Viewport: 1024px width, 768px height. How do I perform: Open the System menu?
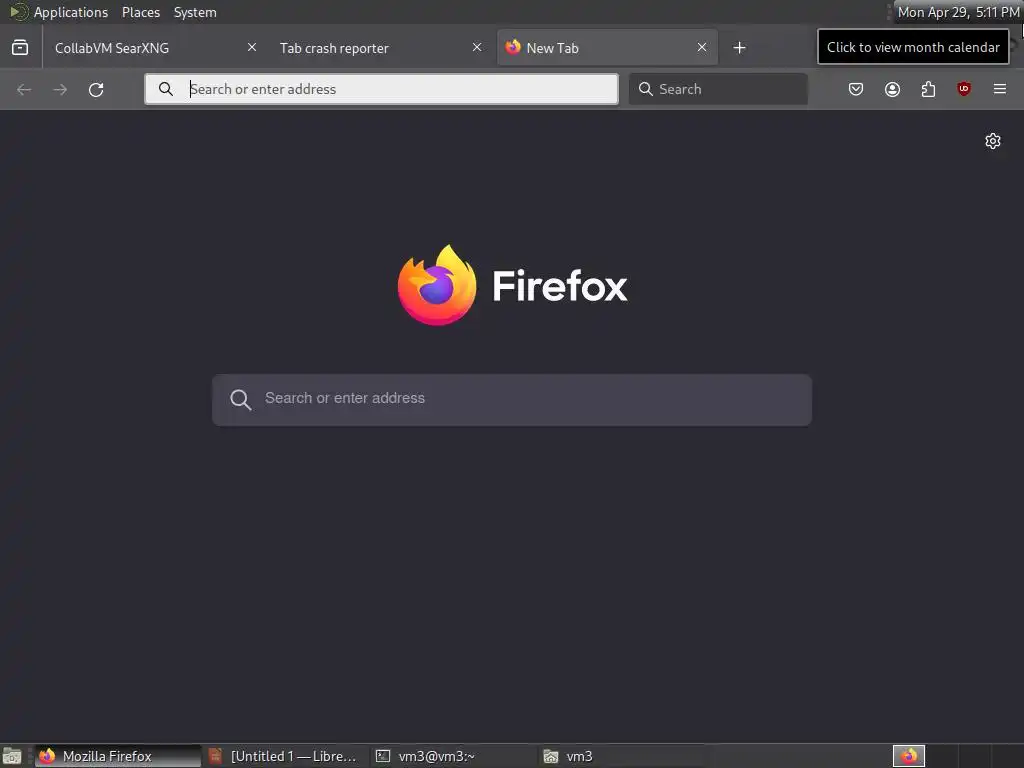[x=195, y=12]
